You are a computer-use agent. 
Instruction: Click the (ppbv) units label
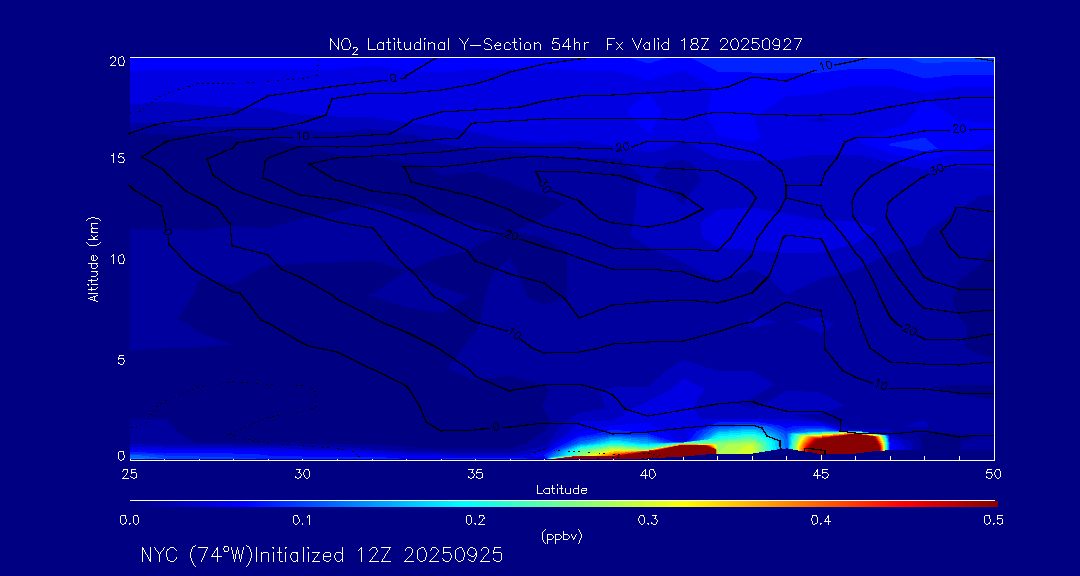click(561, 537)
